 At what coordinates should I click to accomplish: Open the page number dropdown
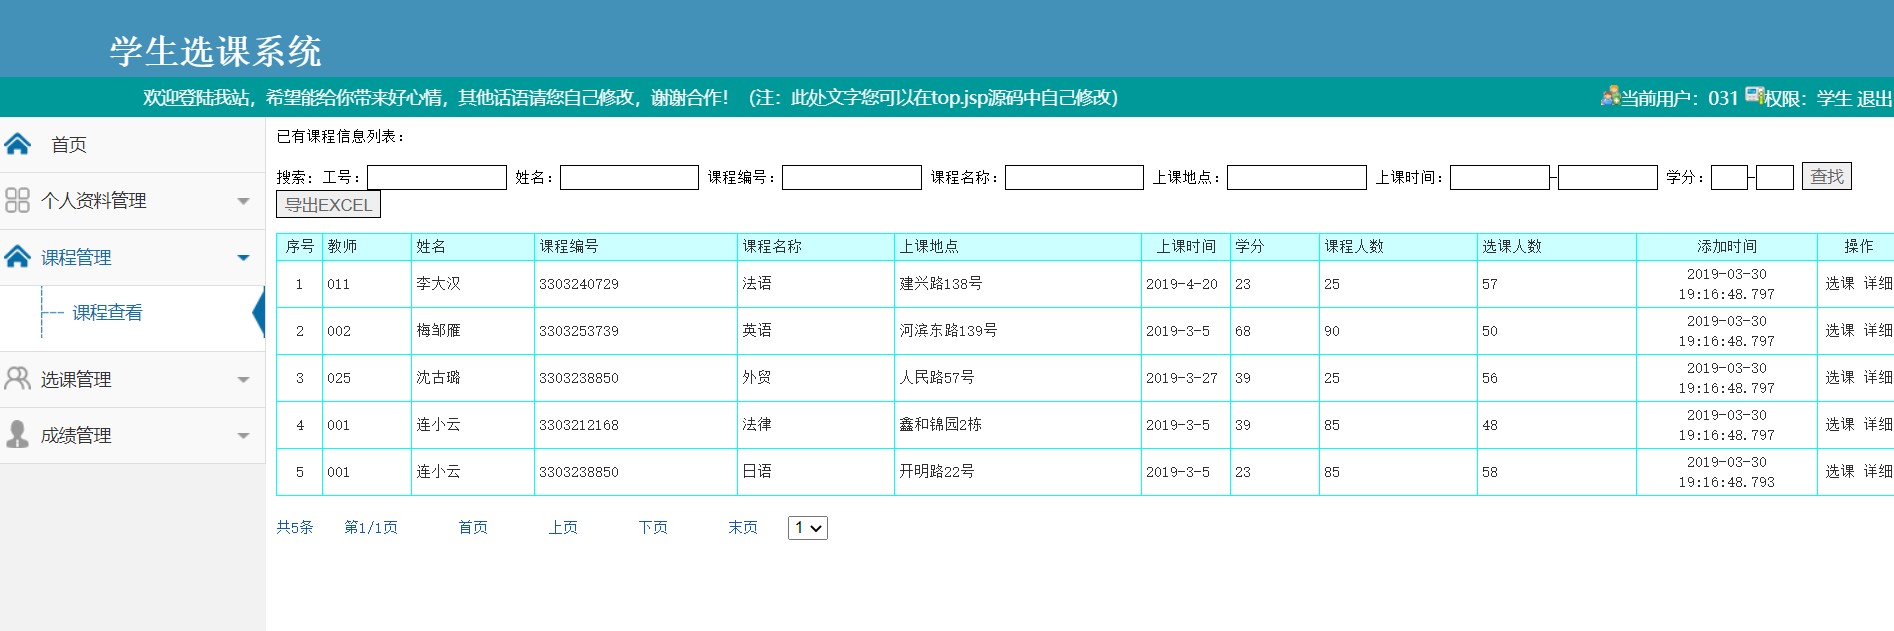click(x=808, y=528)
